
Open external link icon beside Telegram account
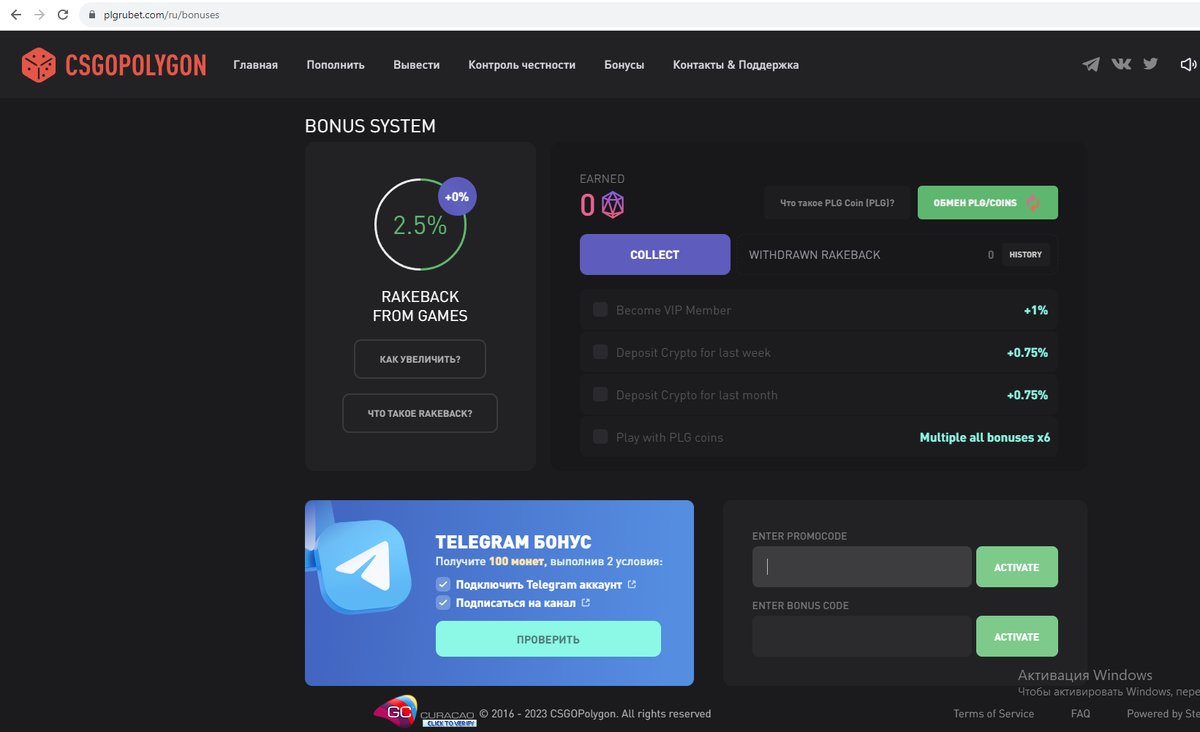click(632, 584)
